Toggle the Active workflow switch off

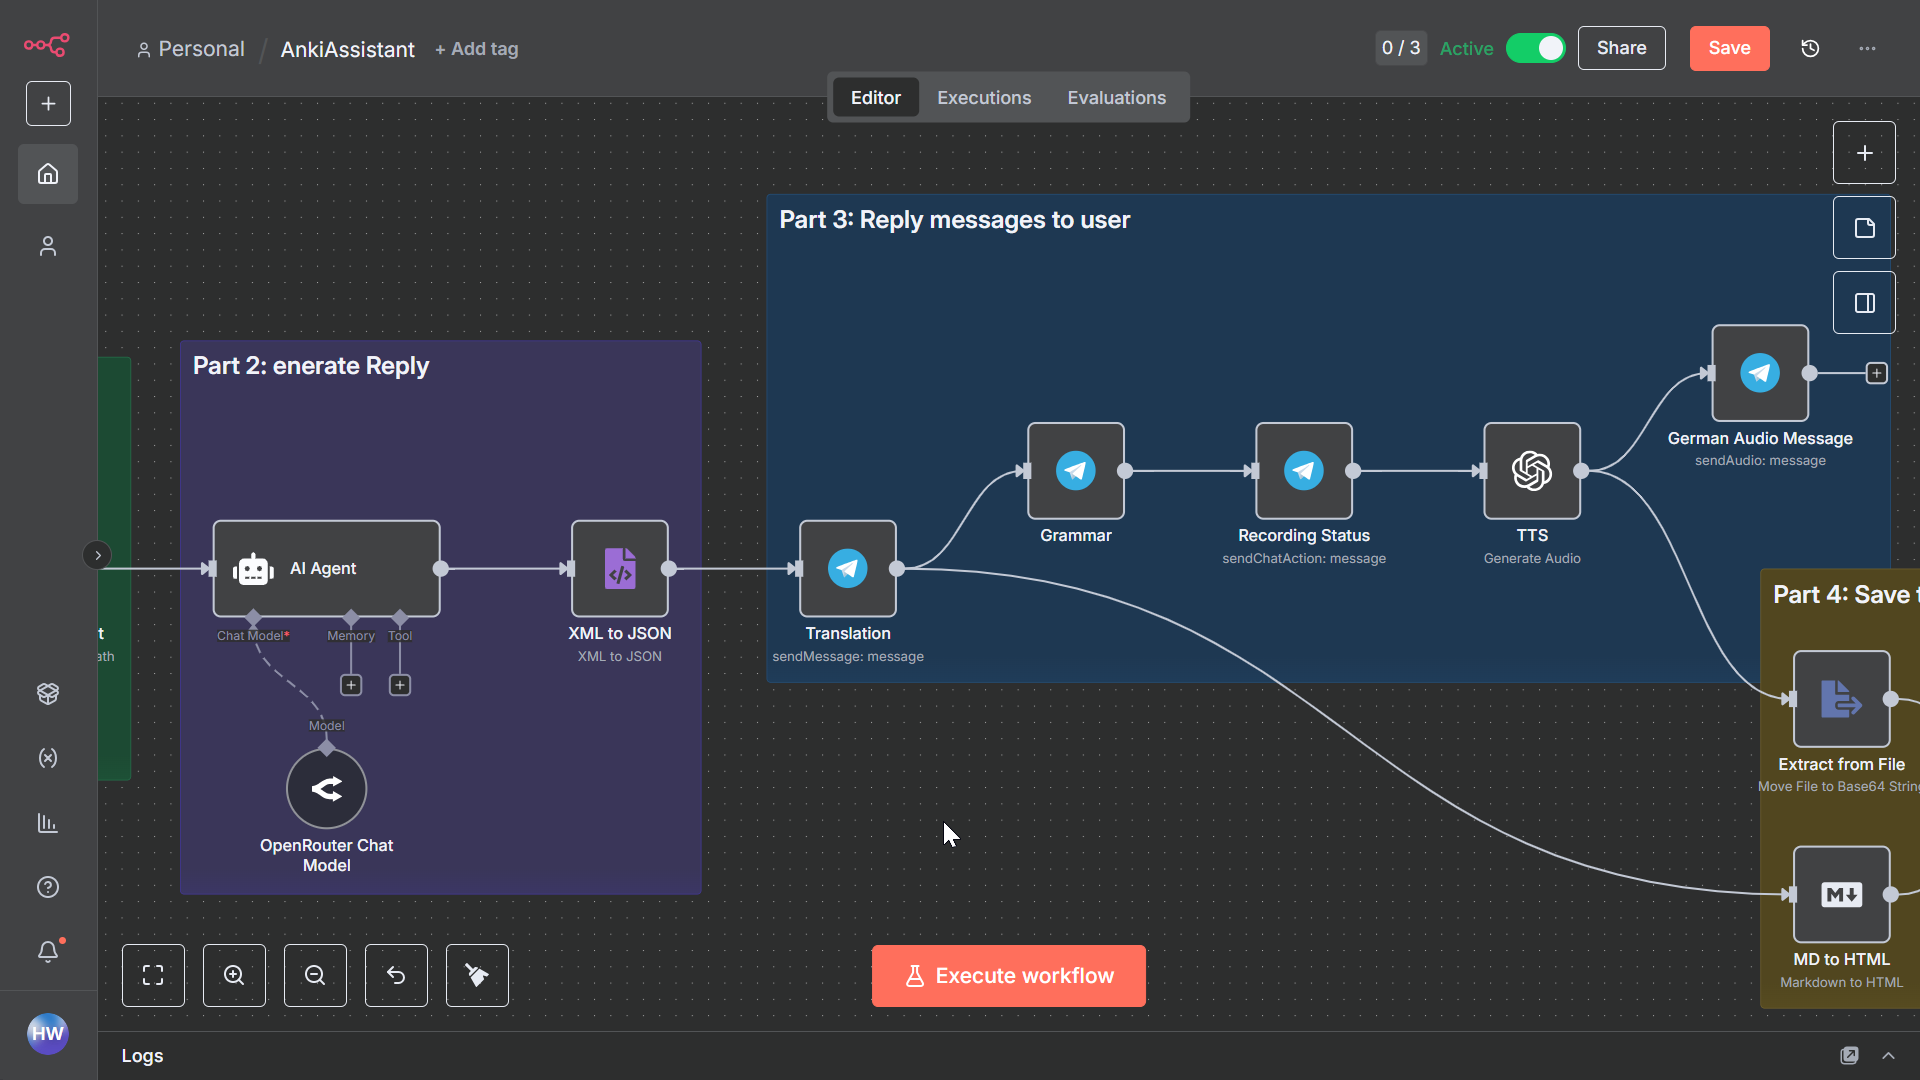click(x=1536, y=48)
